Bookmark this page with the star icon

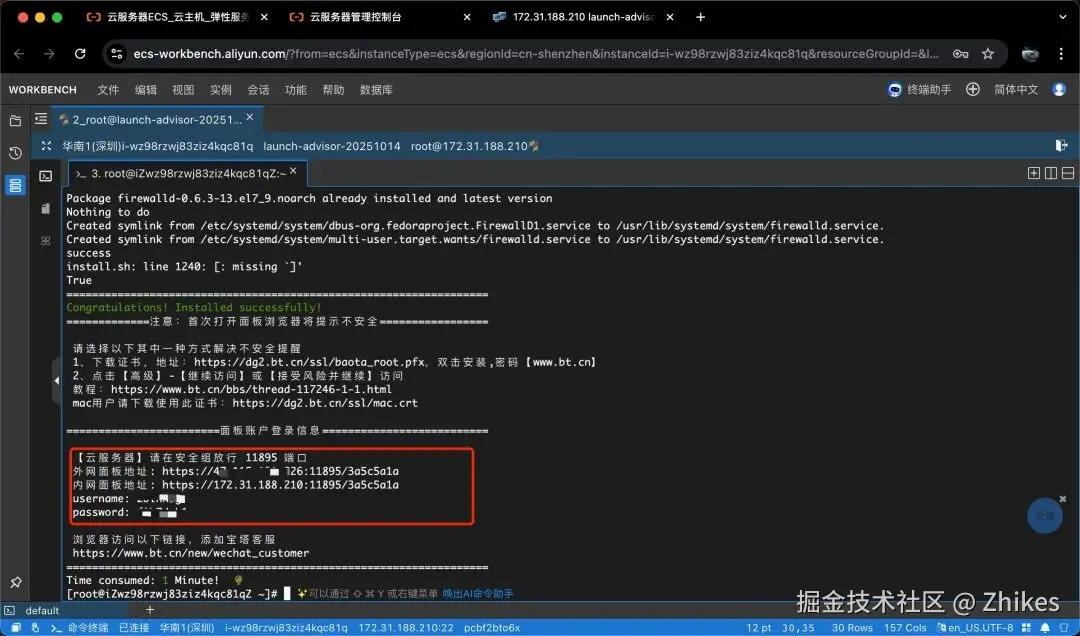tap(988, 54)
